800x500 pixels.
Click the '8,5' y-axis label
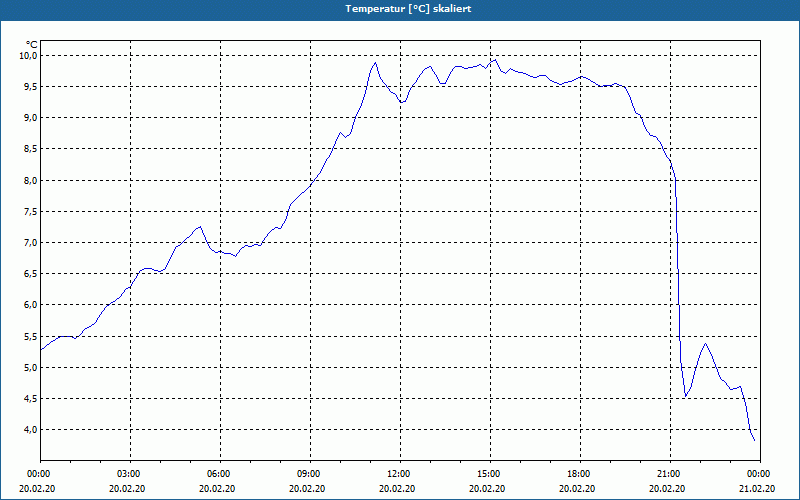pos(31,149)
